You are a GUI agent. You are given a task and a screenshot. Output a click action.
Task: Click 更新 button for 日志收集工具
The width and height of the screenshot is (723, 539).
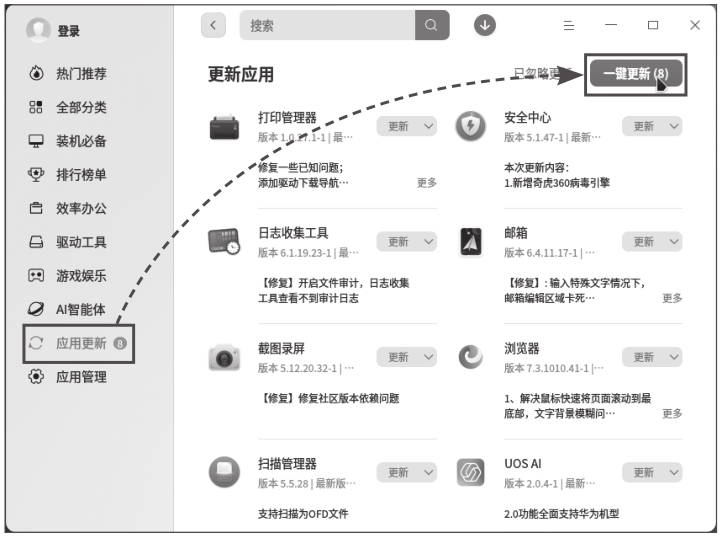point(398,242)
